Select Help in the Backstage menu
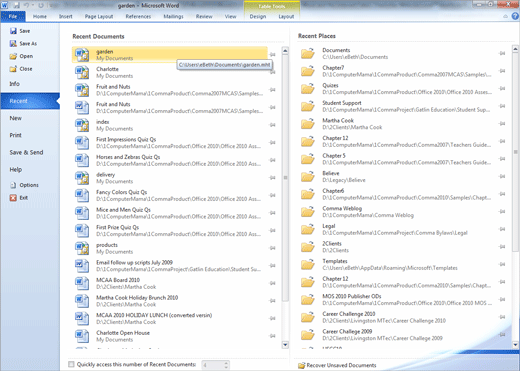520x371 pixels. pos(16,170)
